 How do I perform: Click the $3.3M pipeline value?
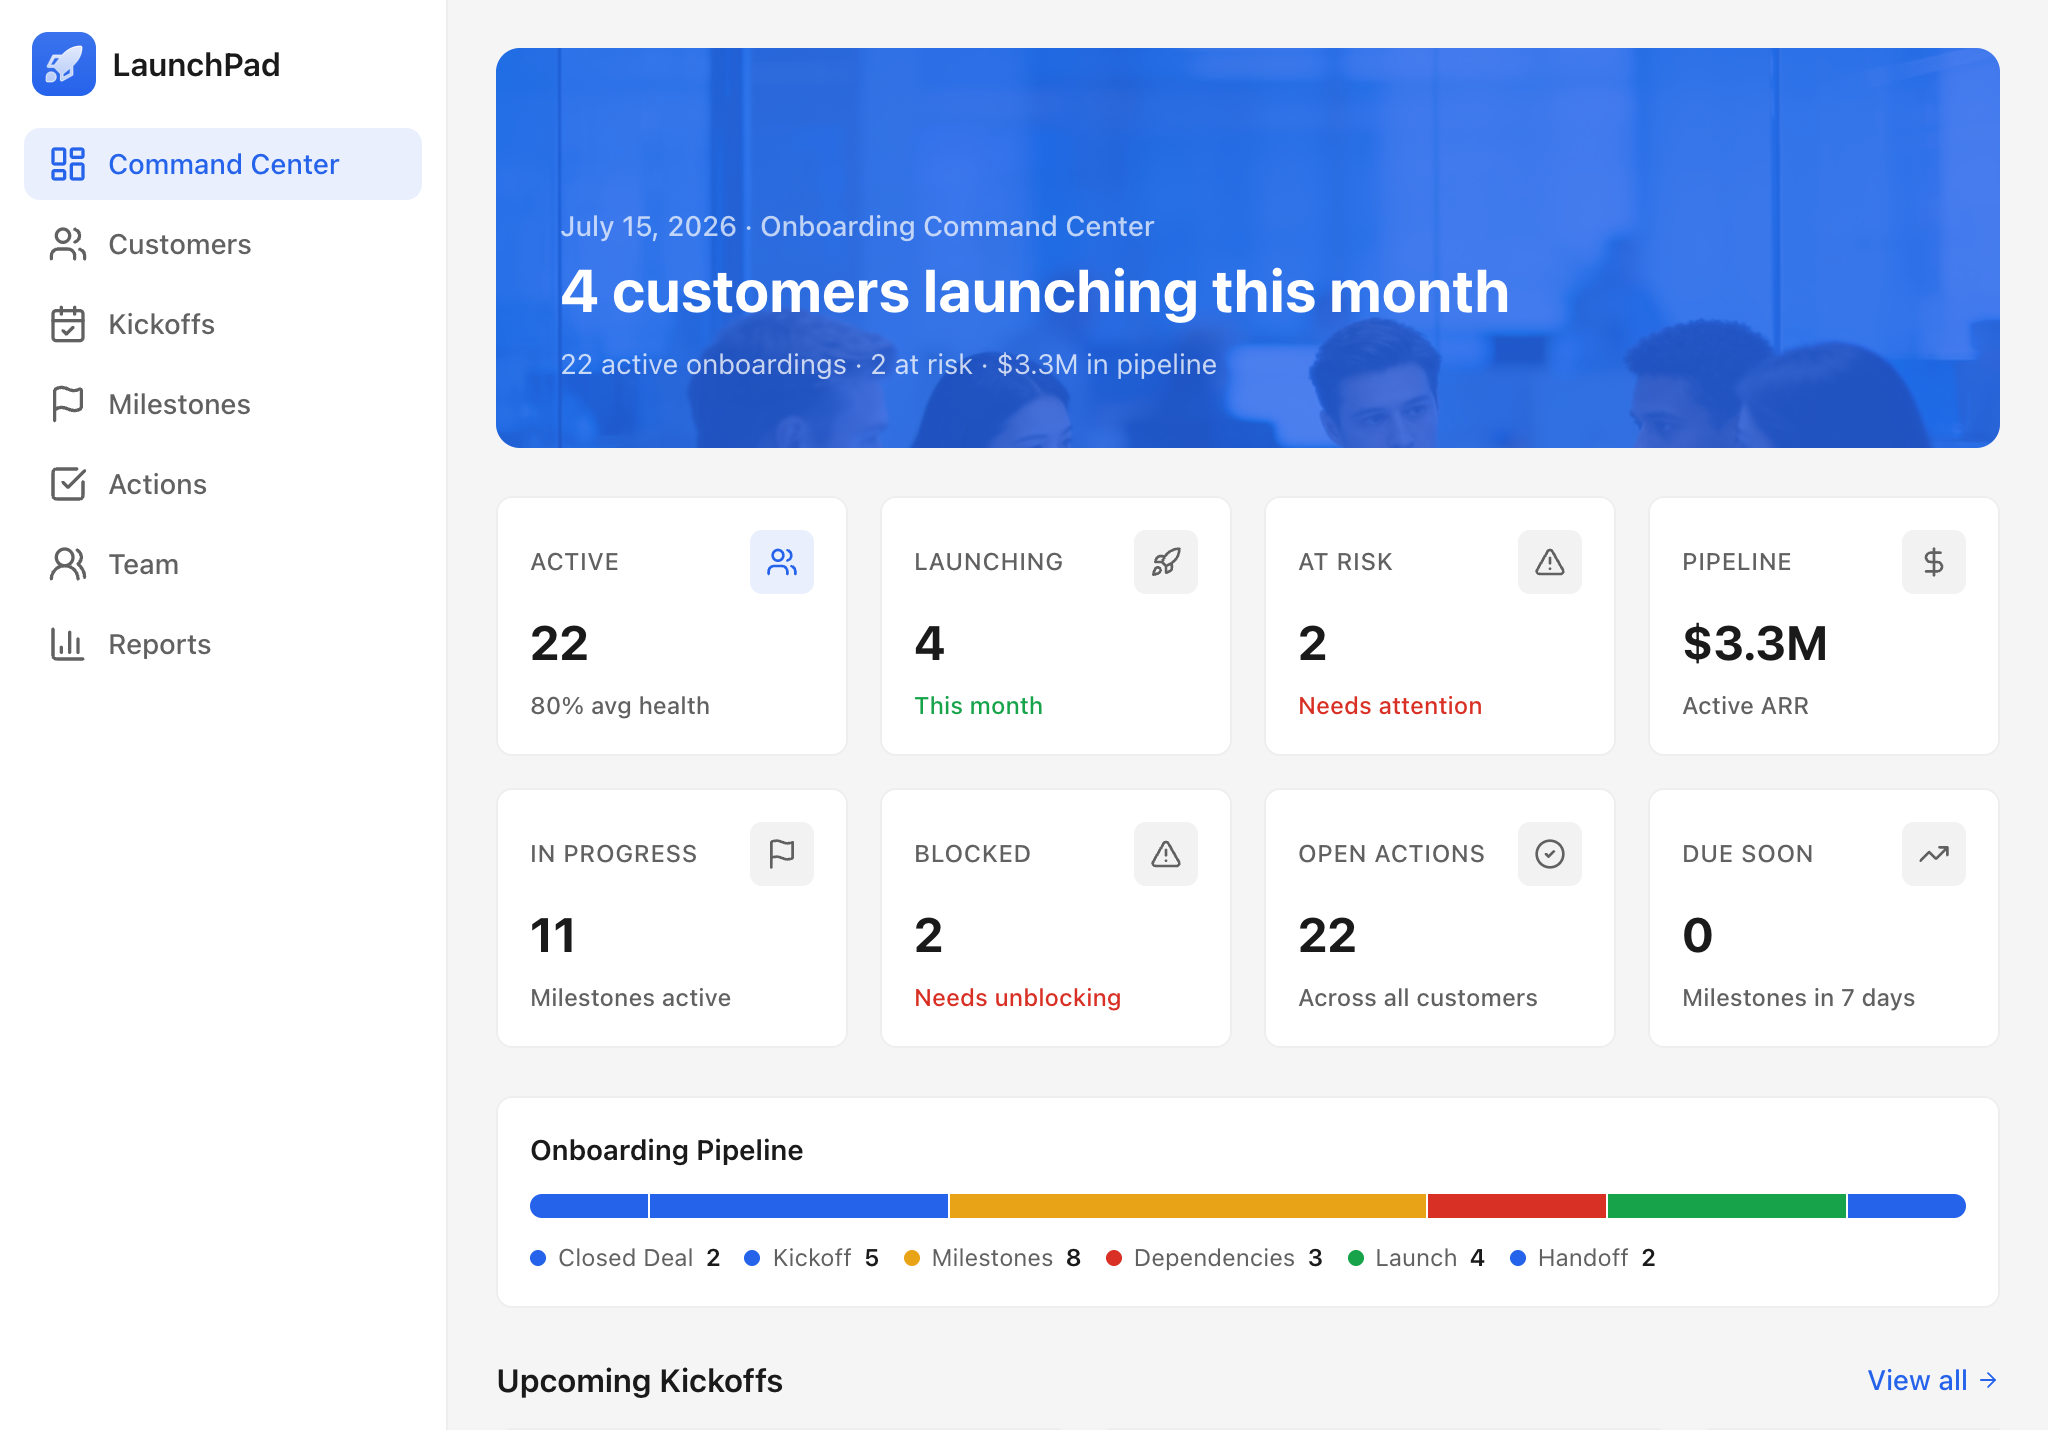click(1755, 643)
